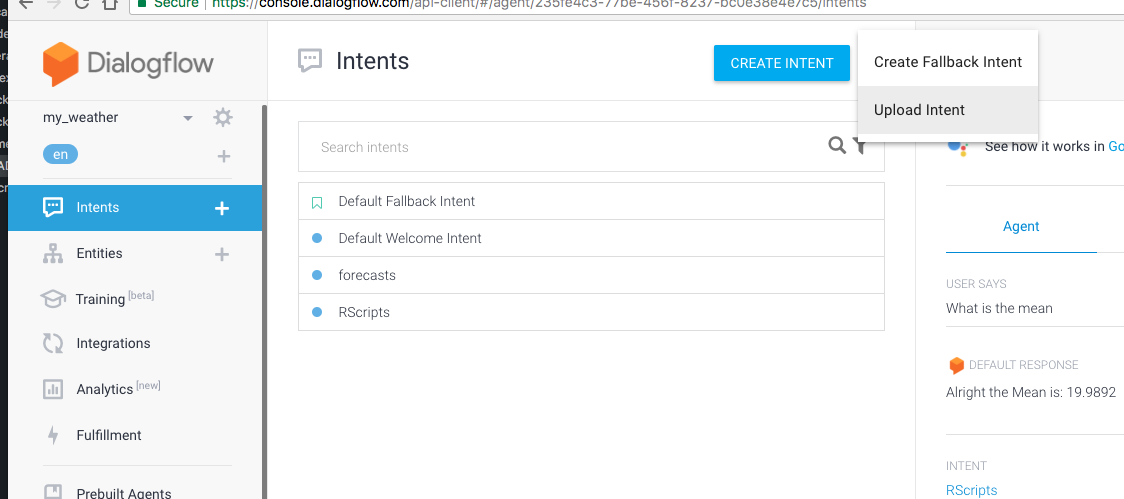Image resolution: width=1124 pixels, height=499 pixels.
Task: Open agent settings gear icon
Action: click(223, 118)
